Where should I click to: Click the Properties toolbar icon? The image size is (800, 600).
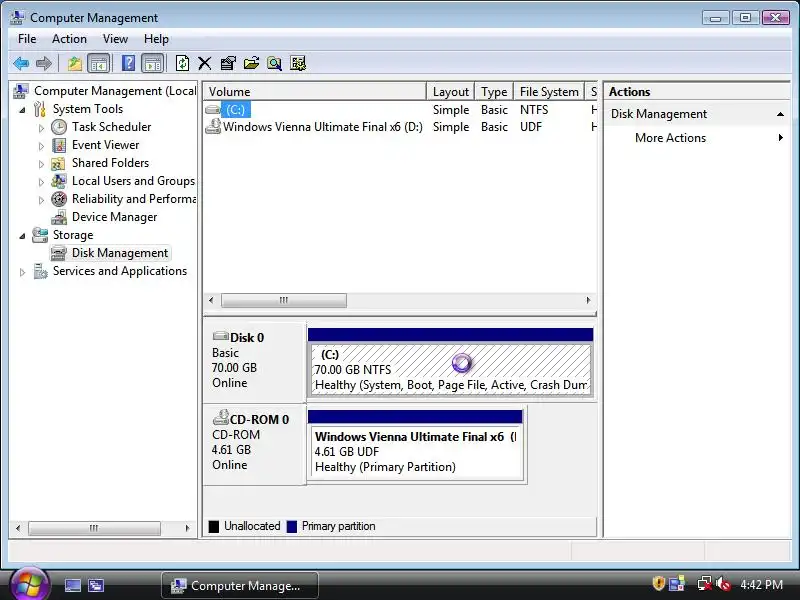coord(228,63)
